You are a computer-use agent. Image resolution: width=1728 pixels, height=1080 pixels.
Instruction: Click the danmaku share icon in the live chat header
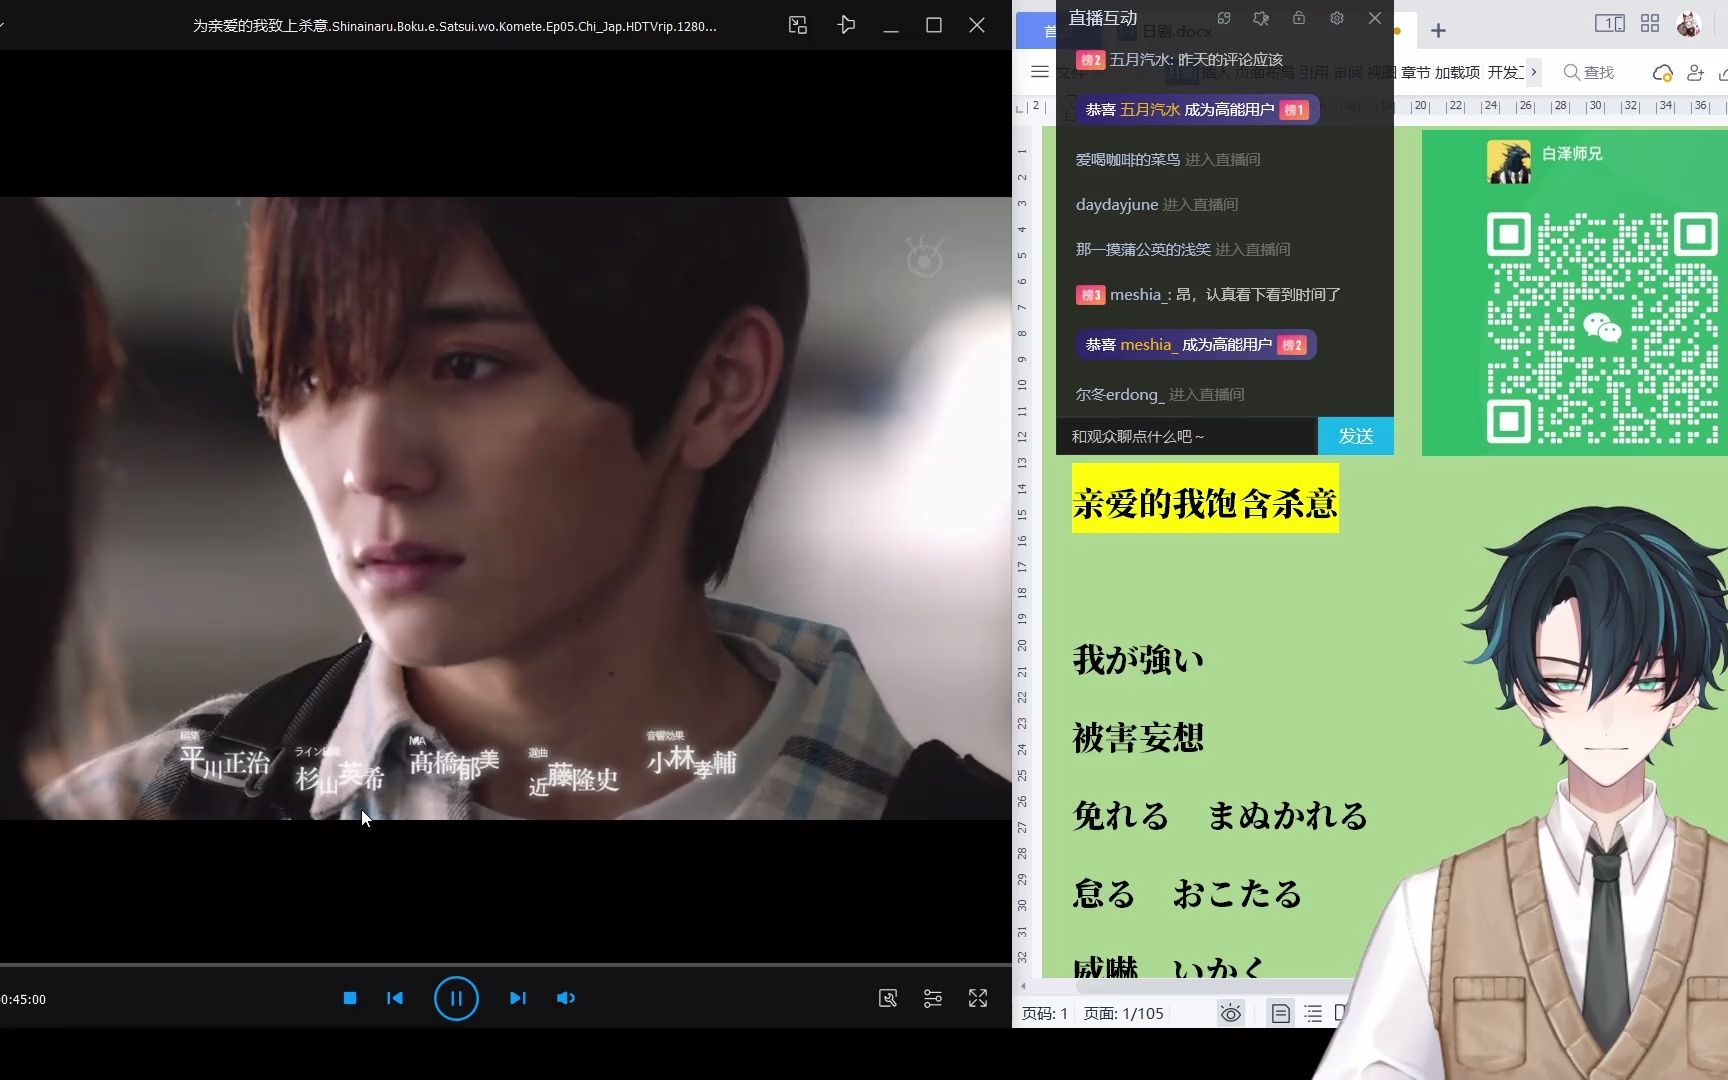1224,18
